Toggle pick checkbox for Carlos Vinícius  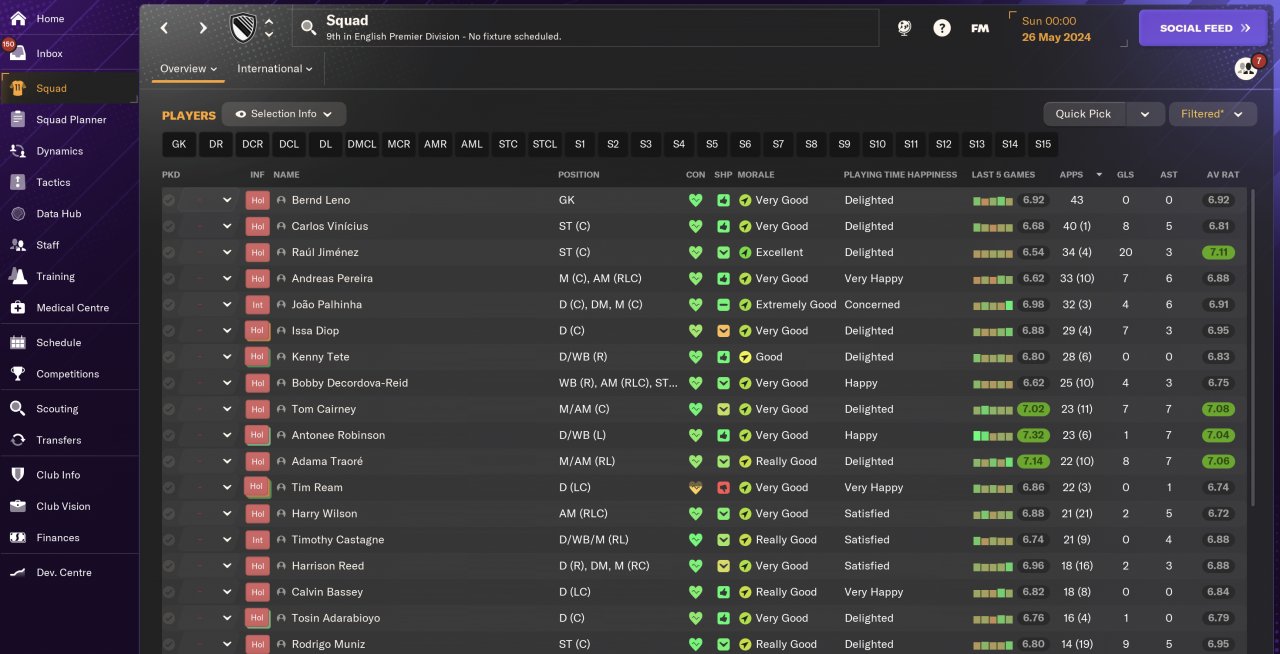169,226
